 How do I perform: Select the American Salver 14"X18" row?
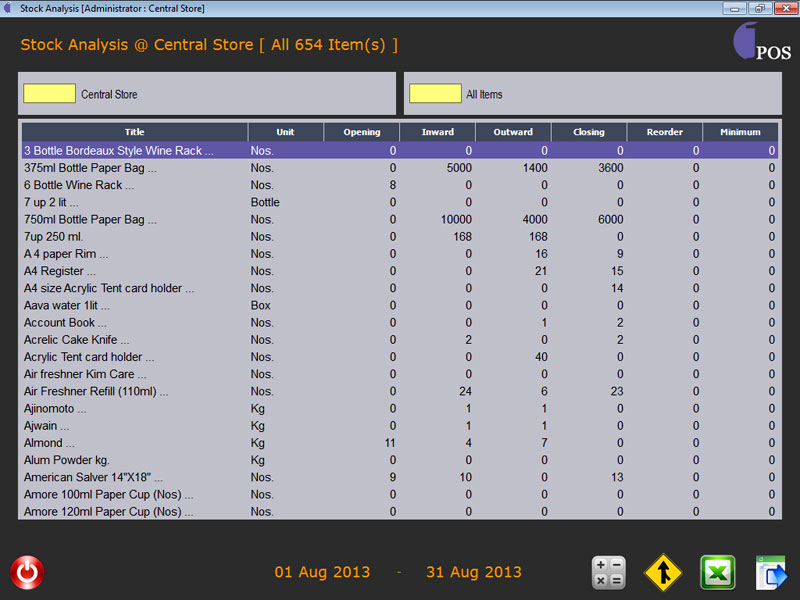[x=93, y=477]
